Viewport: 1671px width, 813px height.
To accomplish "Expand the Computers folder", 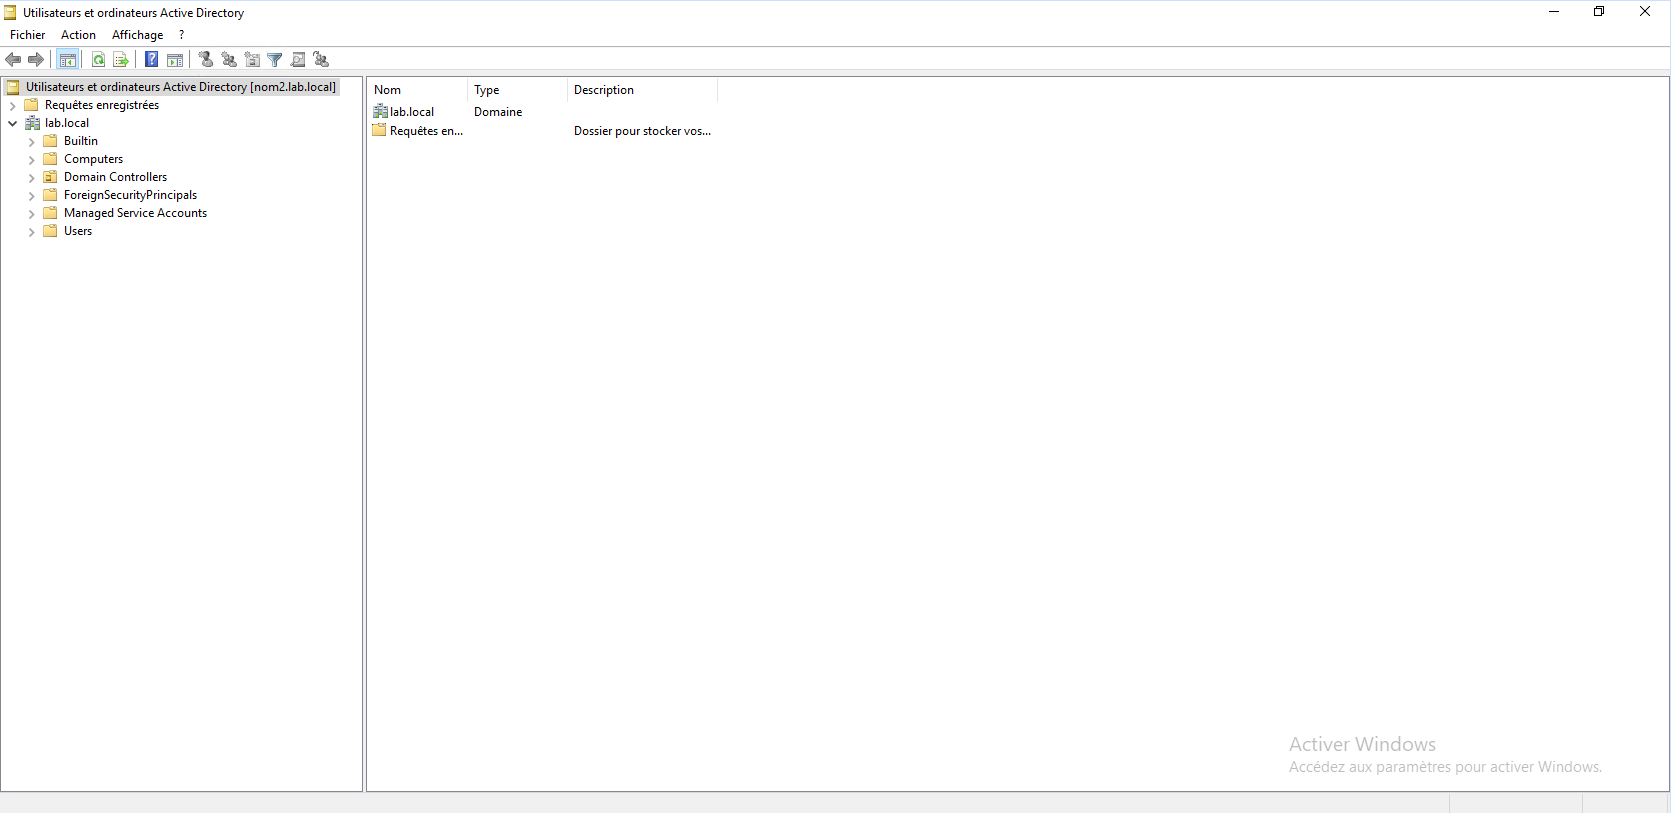I will pyautogui.click(x=31, y=160).
